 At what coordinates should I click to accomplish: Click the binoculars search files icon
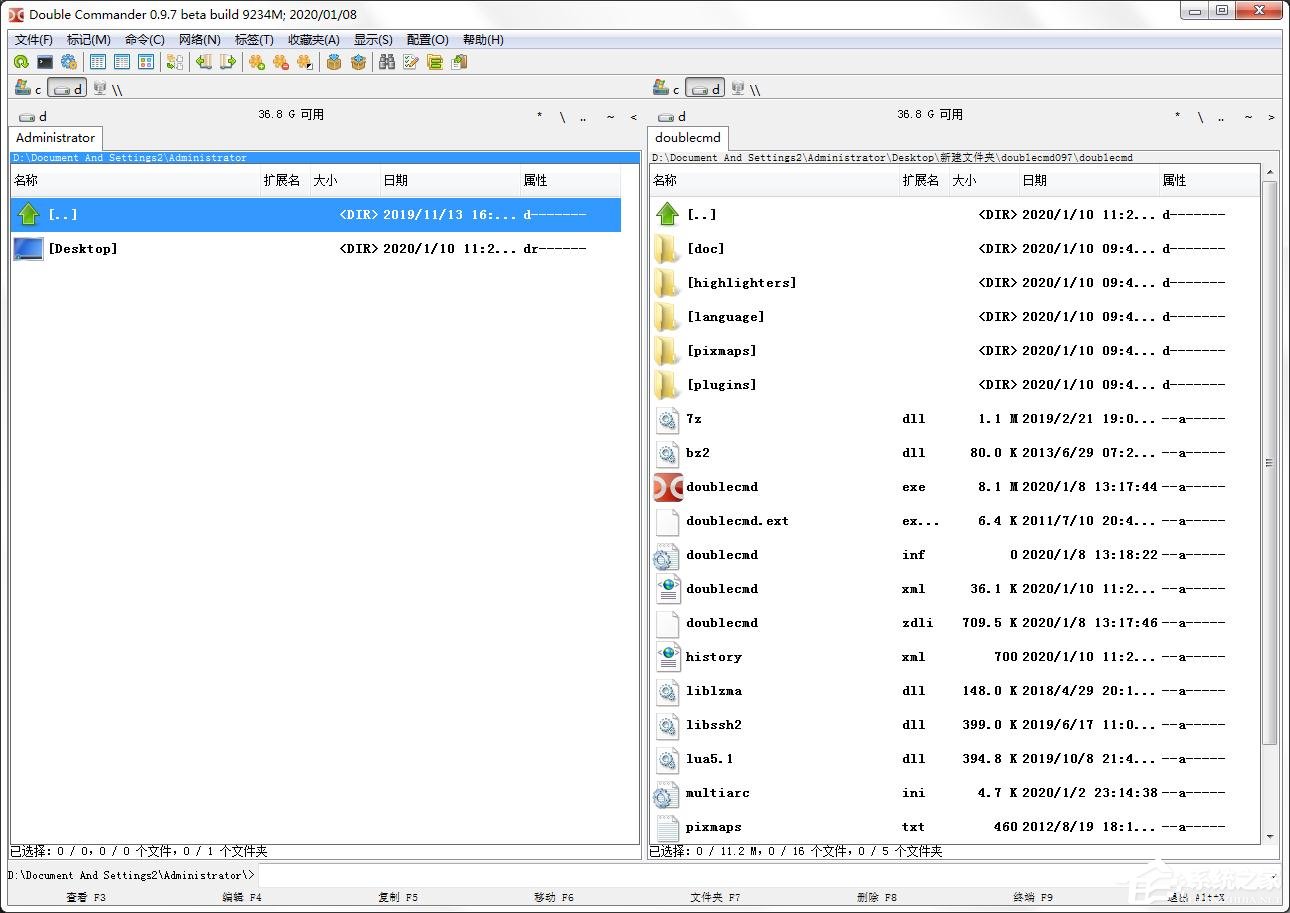pyautogui.click(x=387, y=62)
